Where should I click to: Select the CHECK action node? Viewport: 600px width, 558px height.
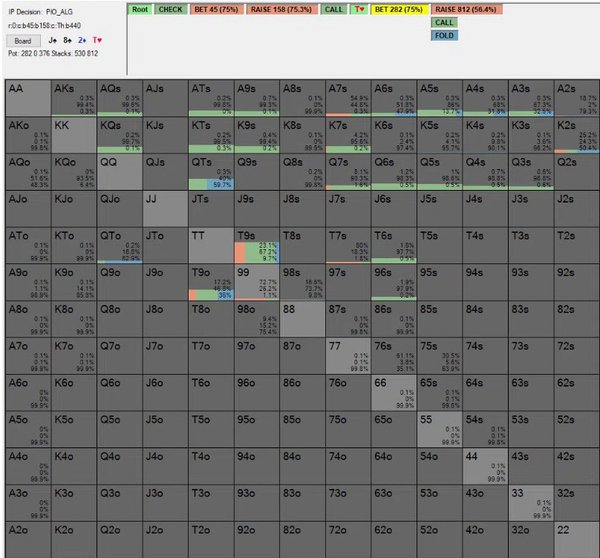click(x=170, y=8)
